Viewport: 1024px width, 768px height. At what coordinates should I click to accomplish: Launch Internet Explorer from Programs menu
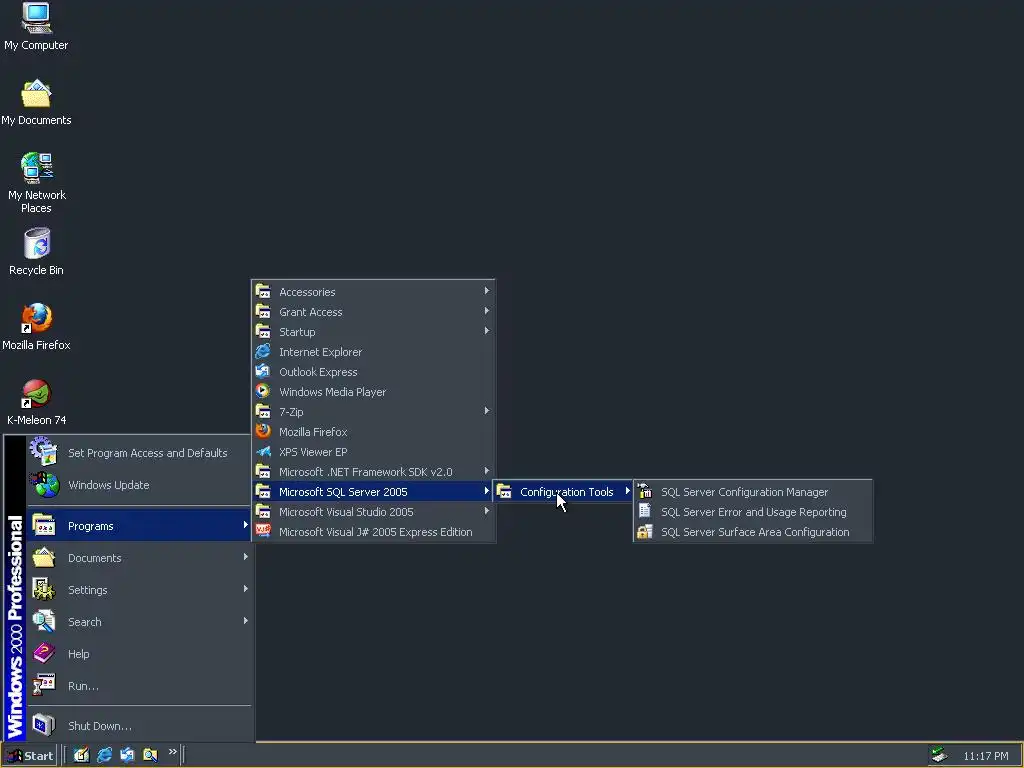[x=373, y=352]
